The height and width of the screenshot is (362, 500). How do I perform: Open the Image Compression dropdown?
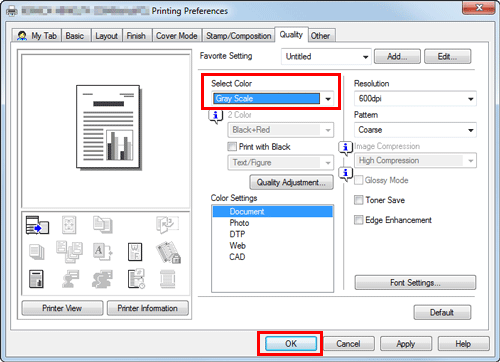(x=415, y=161)
